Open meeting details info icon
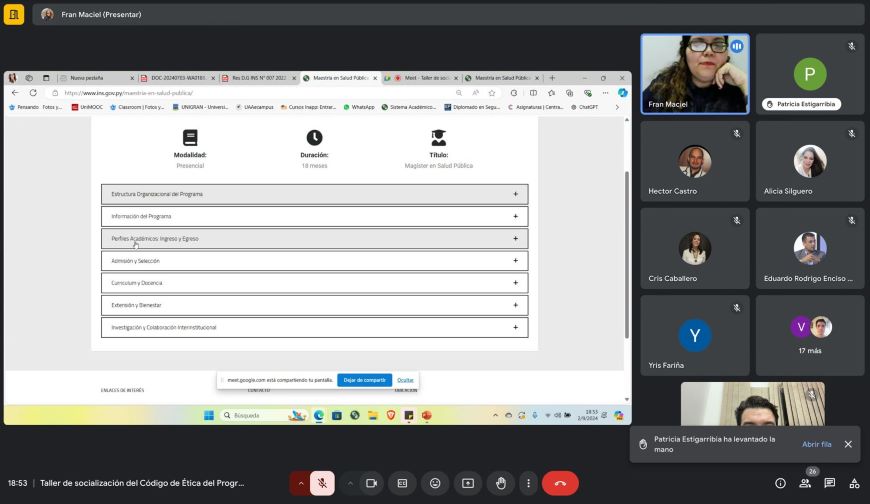The height and width of the screenshot is (504, 870). coord(780,483)
